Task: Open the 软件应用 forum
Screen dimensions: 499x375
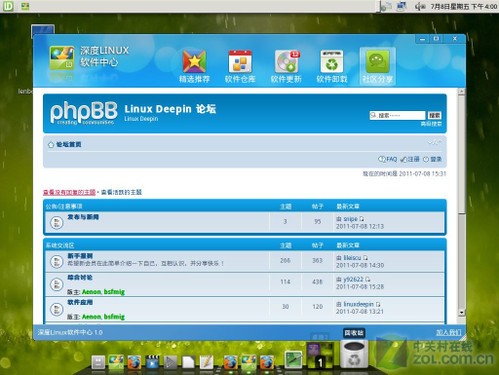Action: tap(80, 302)
